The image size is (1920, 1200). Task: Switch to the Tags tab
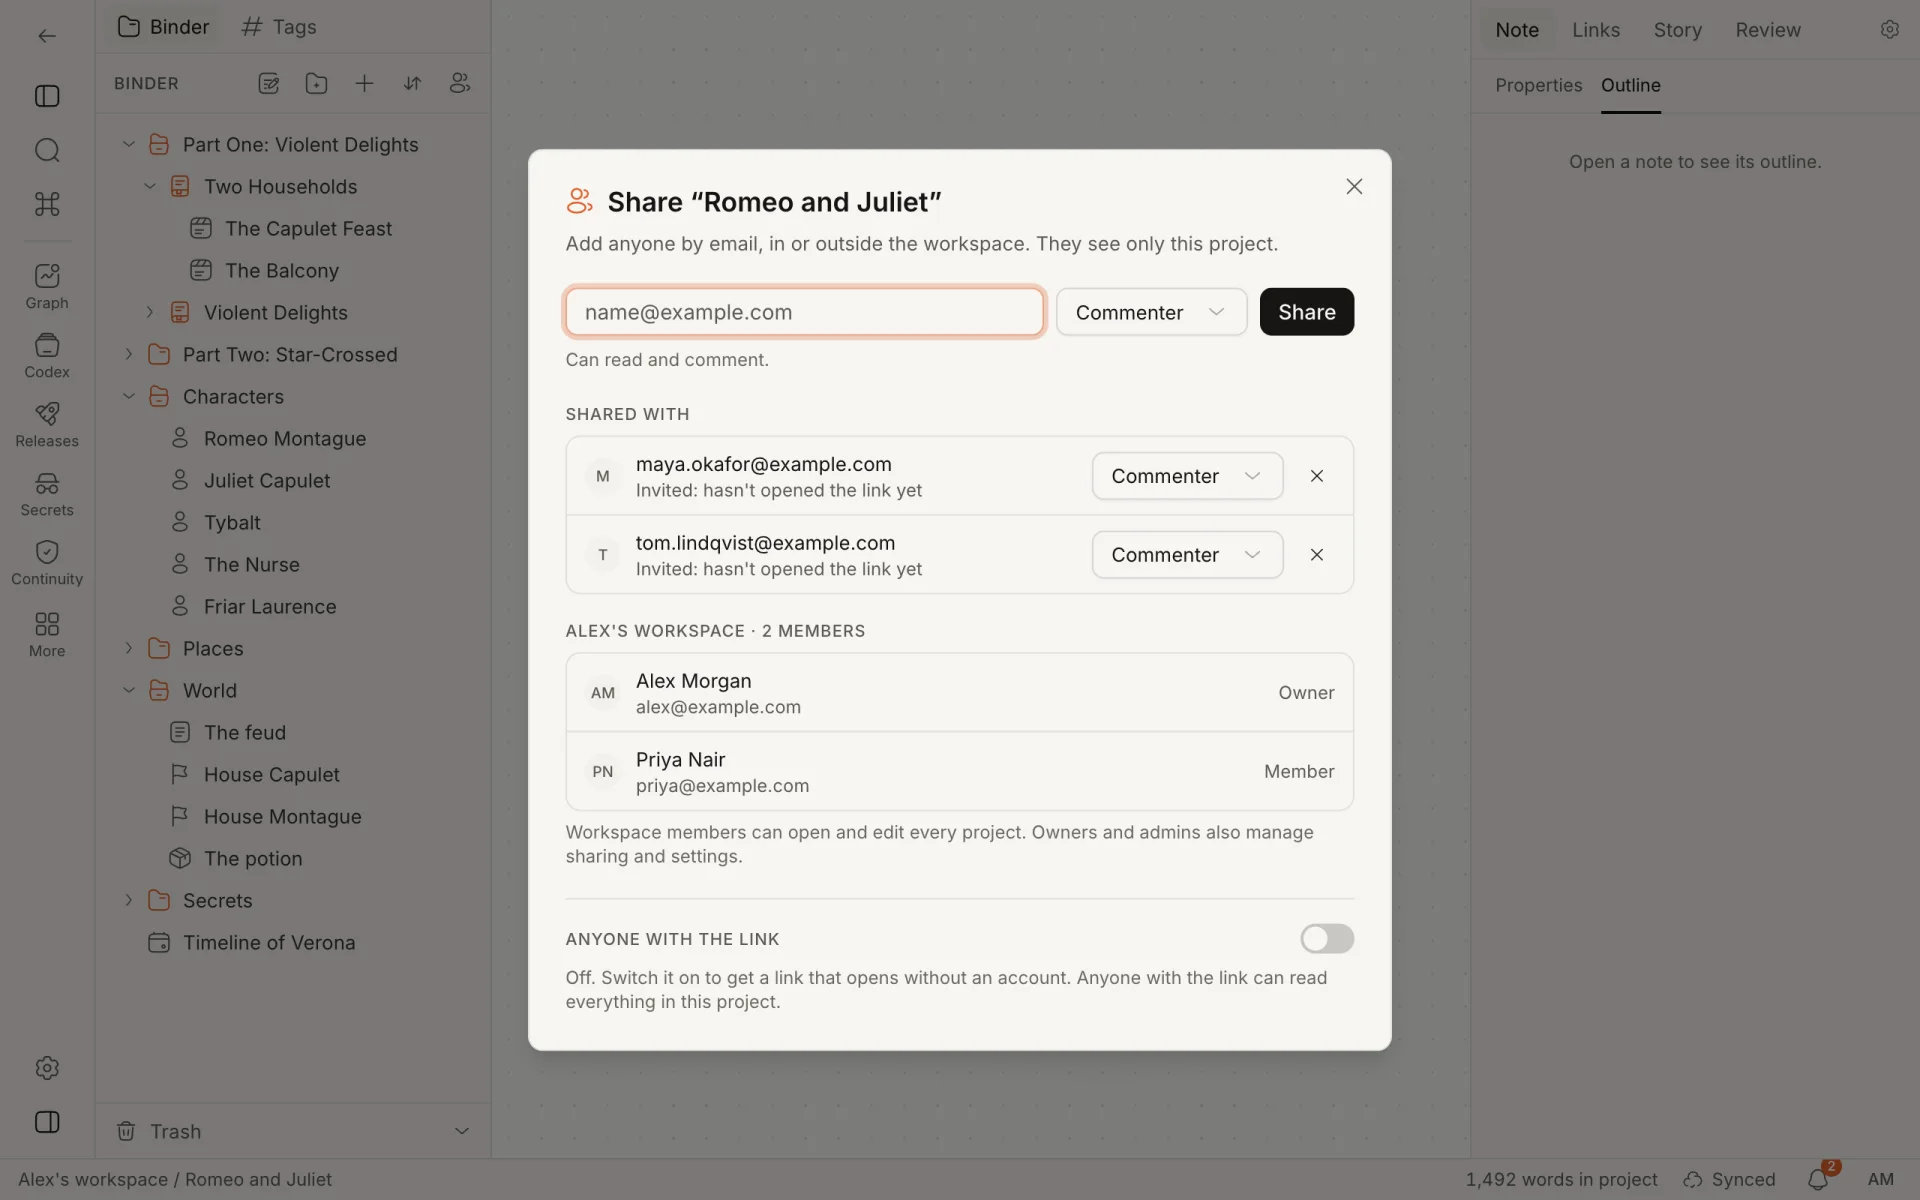coord(279,27)
